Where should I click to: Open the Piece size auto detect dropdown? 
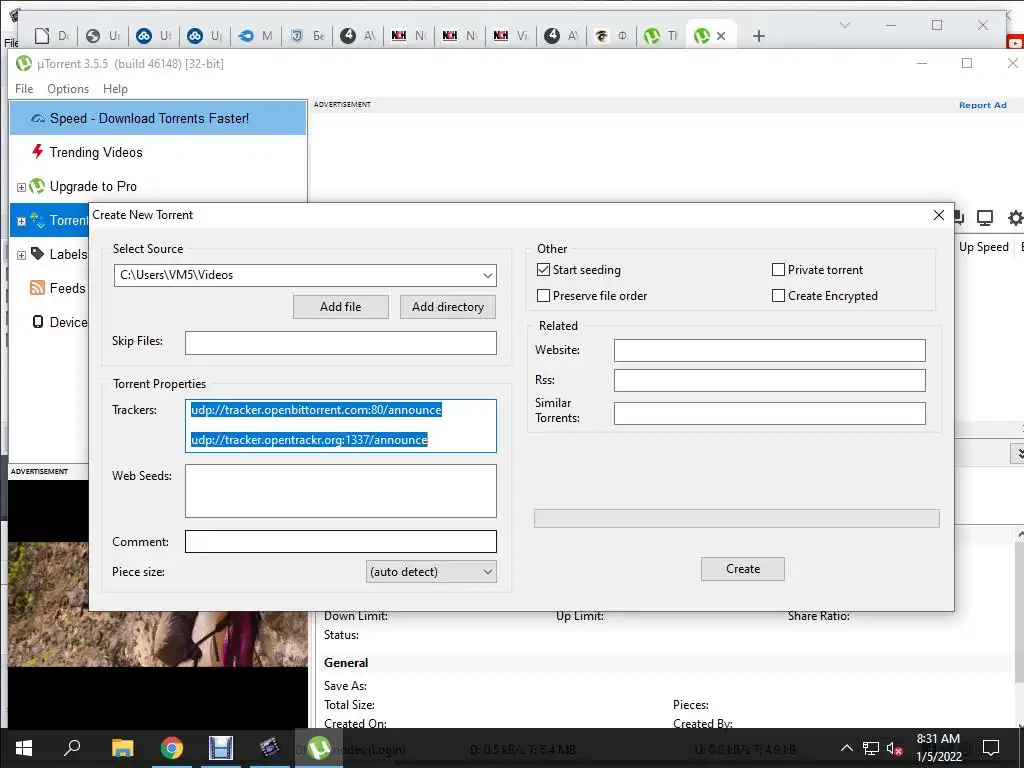(x=487, y=572)
